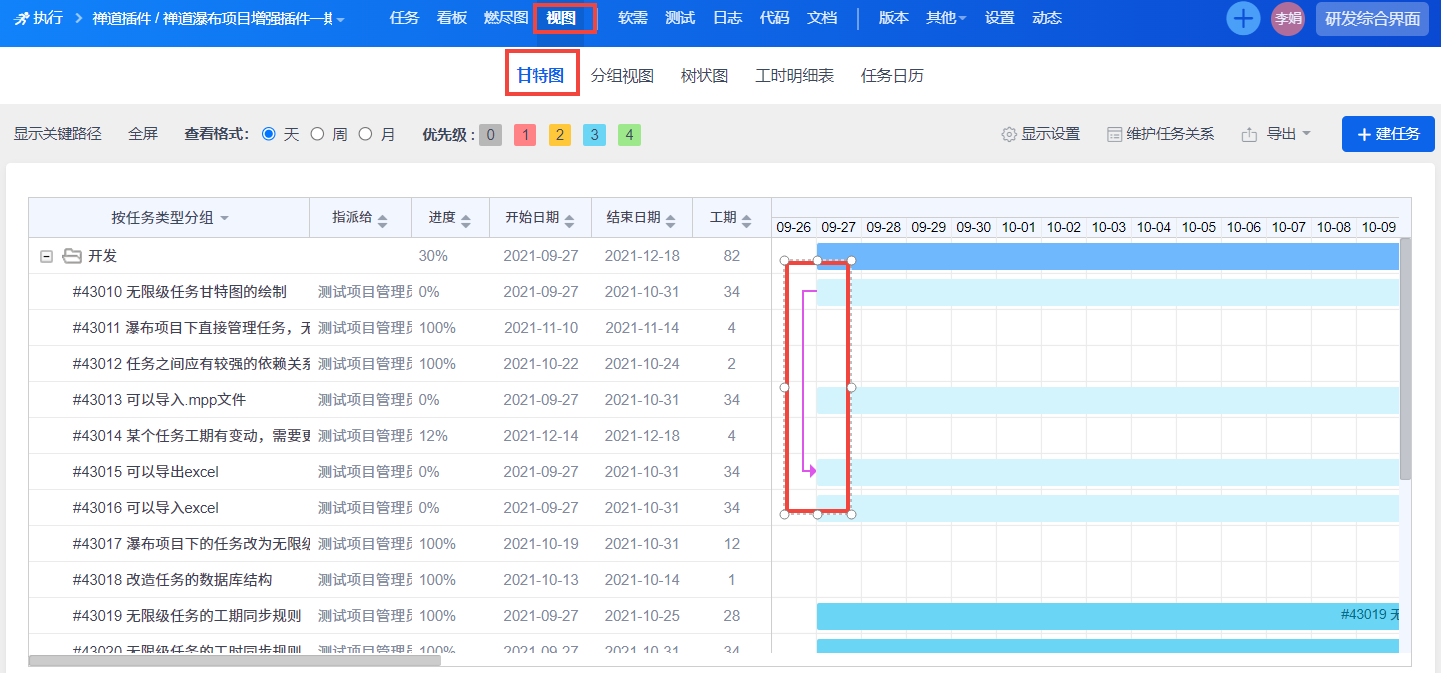Select the 月 view format radio

pos(365,134)
